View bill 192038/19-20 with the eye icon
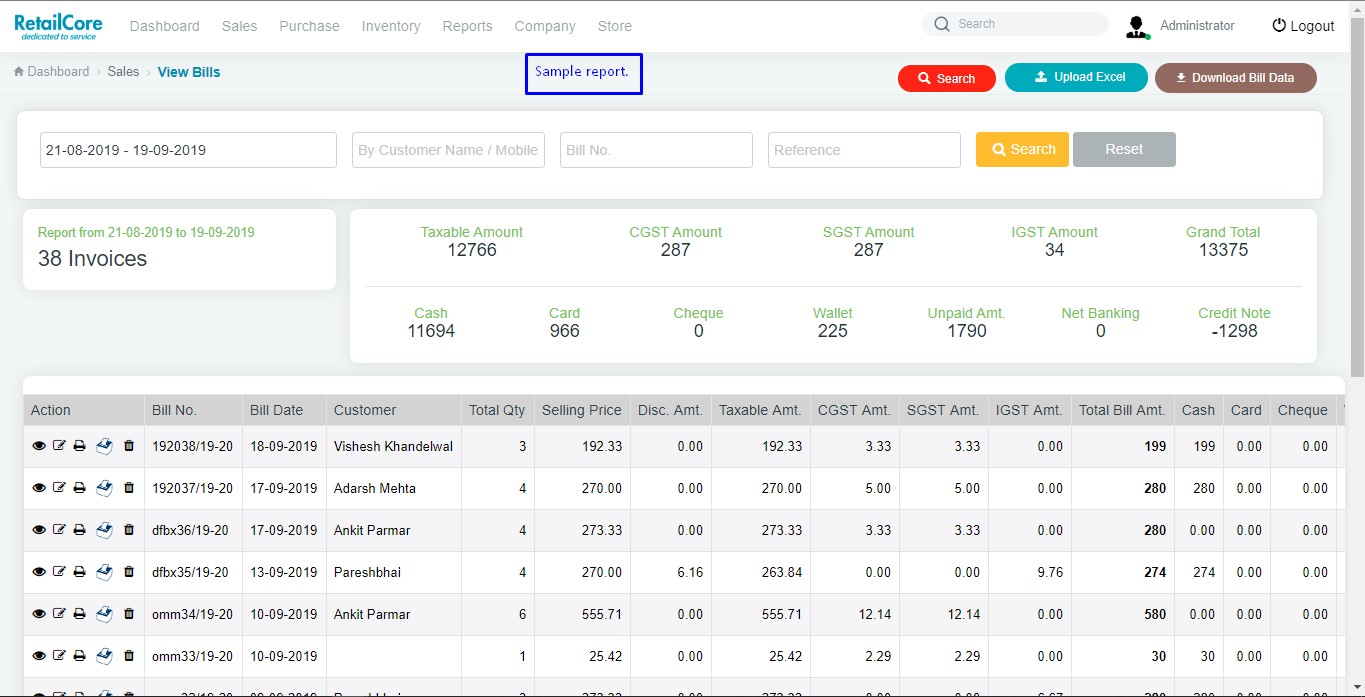The image size is (1365, 697). (39, 446)
